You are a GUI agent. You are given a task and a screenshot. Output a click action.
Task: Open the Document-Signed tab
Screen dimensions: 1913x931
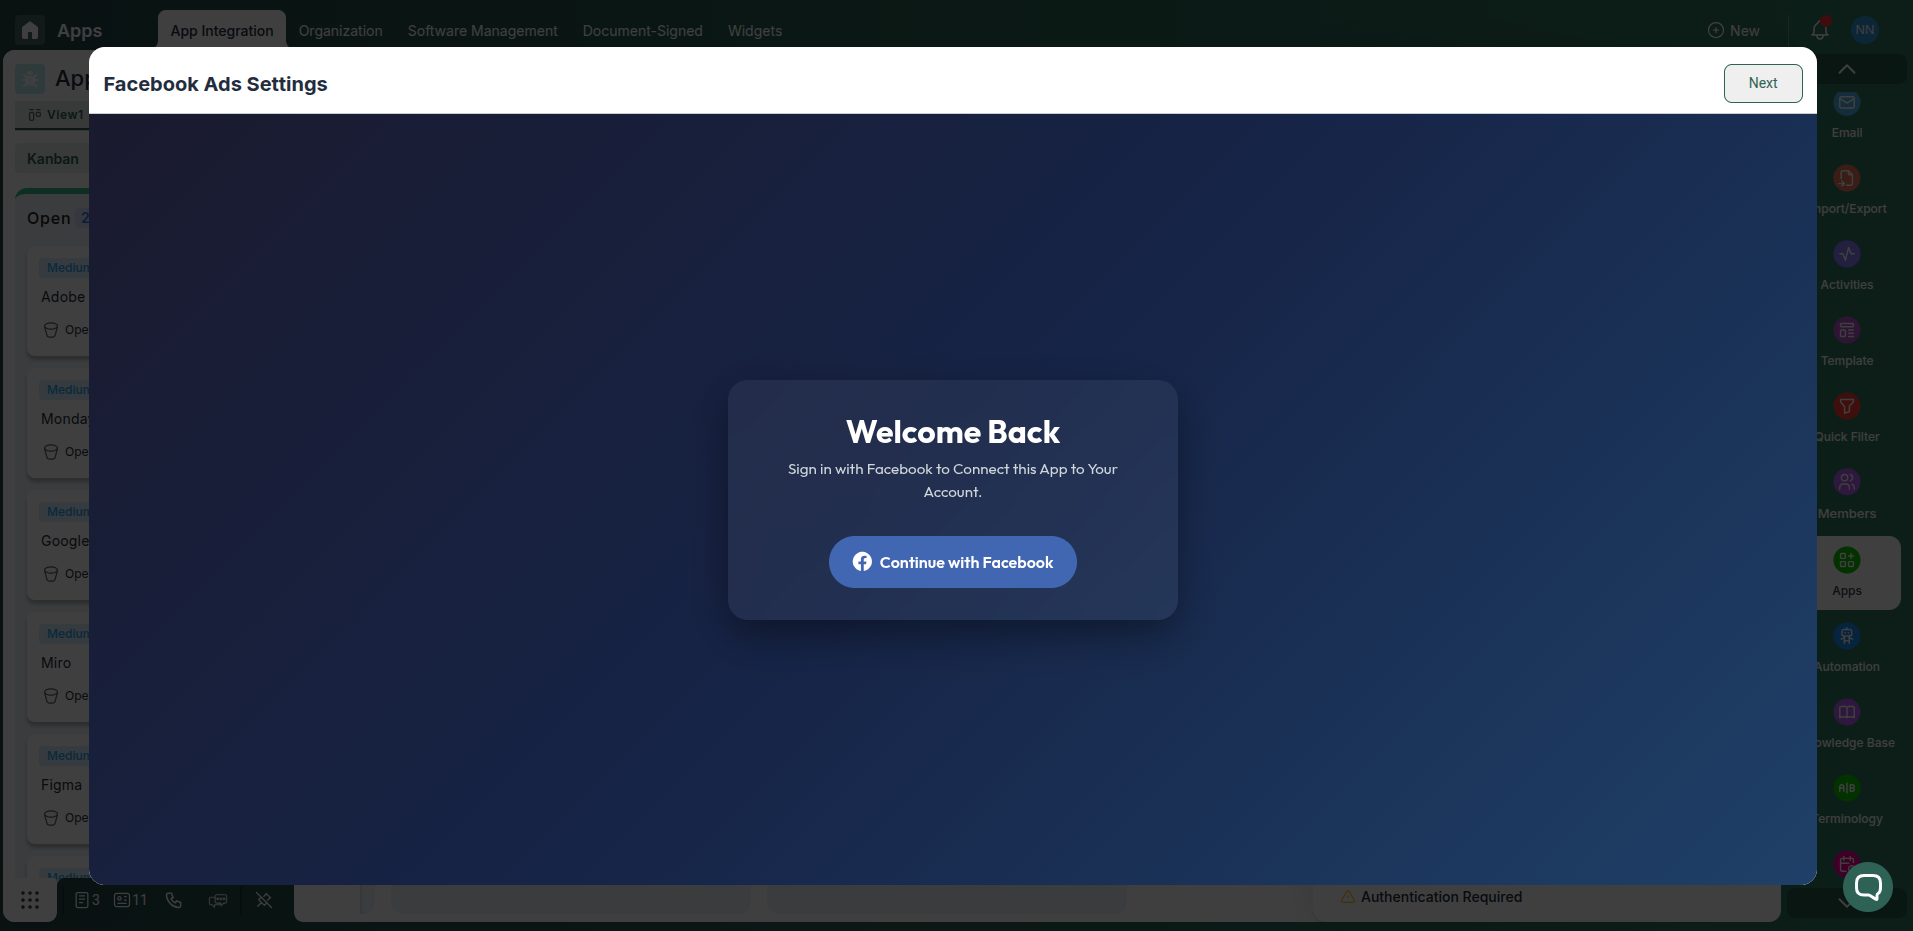[642, 31]
